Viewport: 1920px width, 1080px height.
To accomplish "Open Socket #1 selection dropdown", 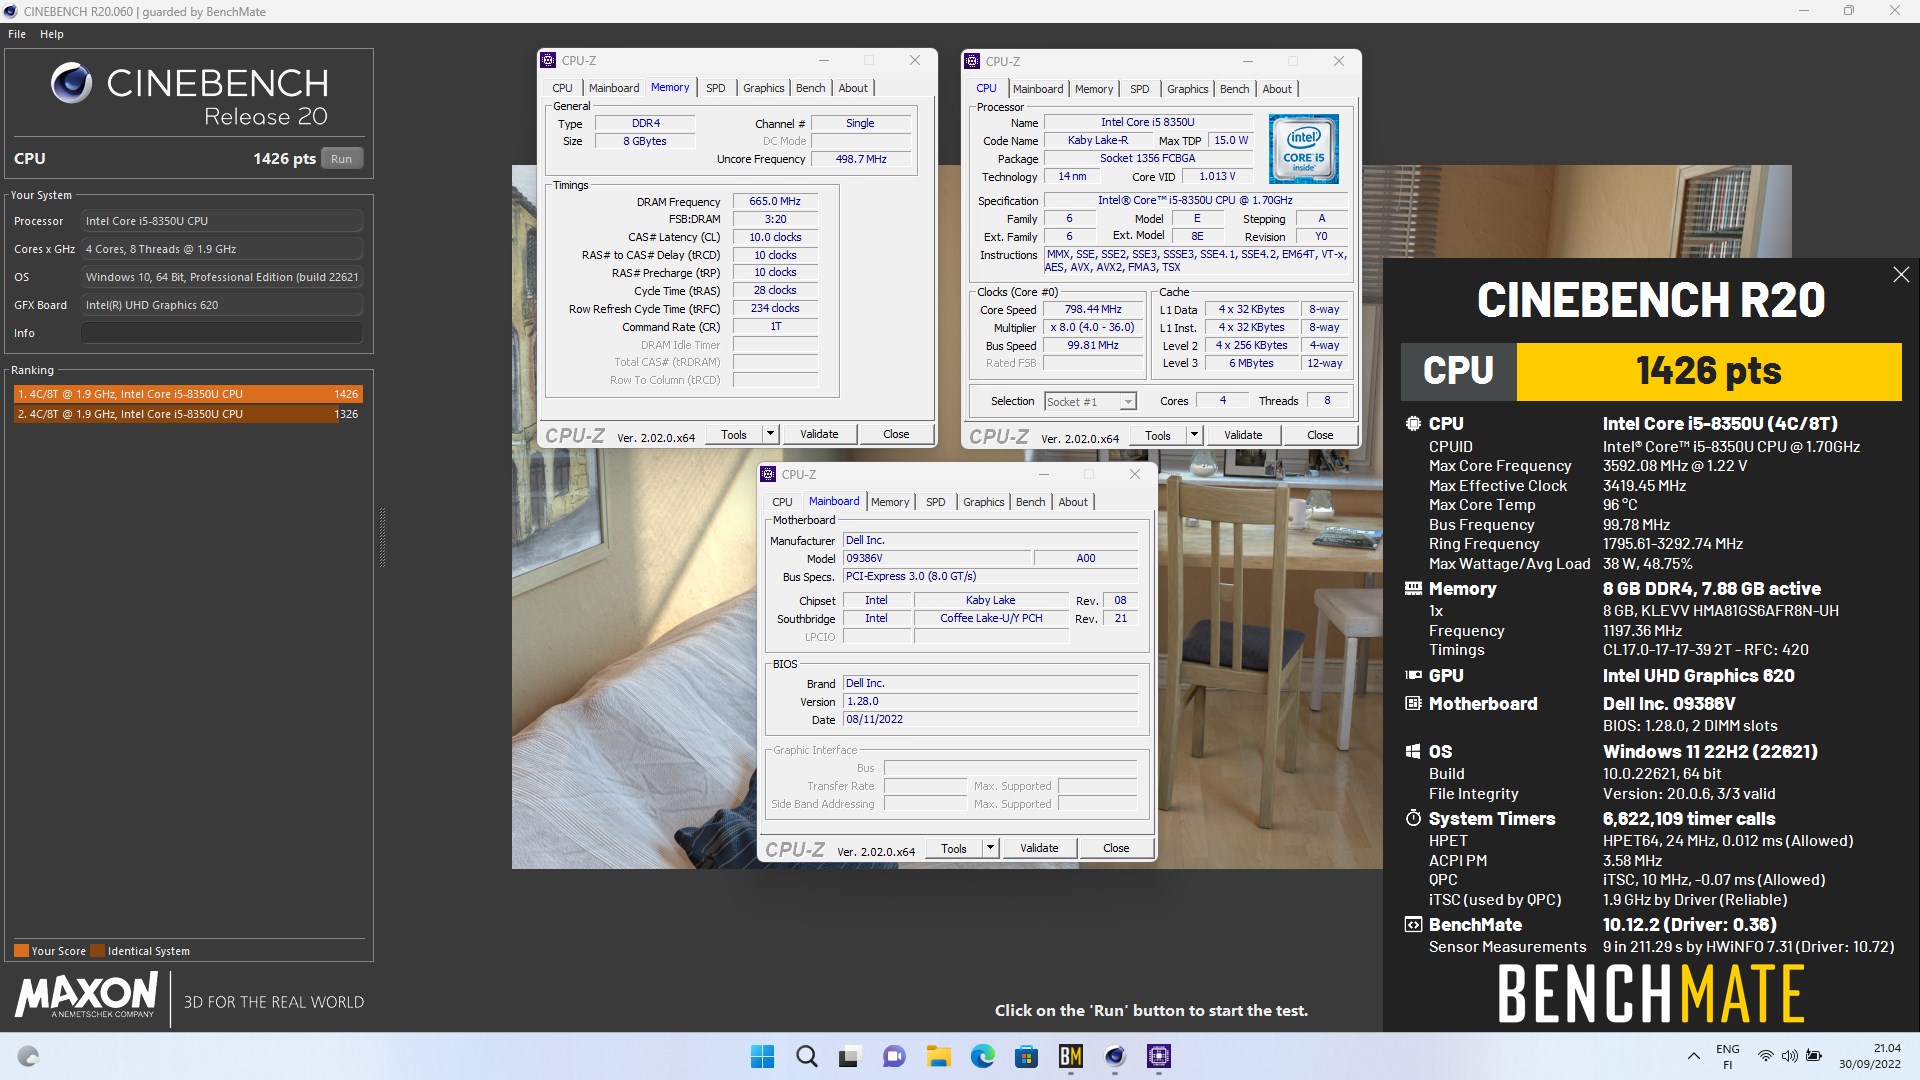I will (x=1090, y=402).
